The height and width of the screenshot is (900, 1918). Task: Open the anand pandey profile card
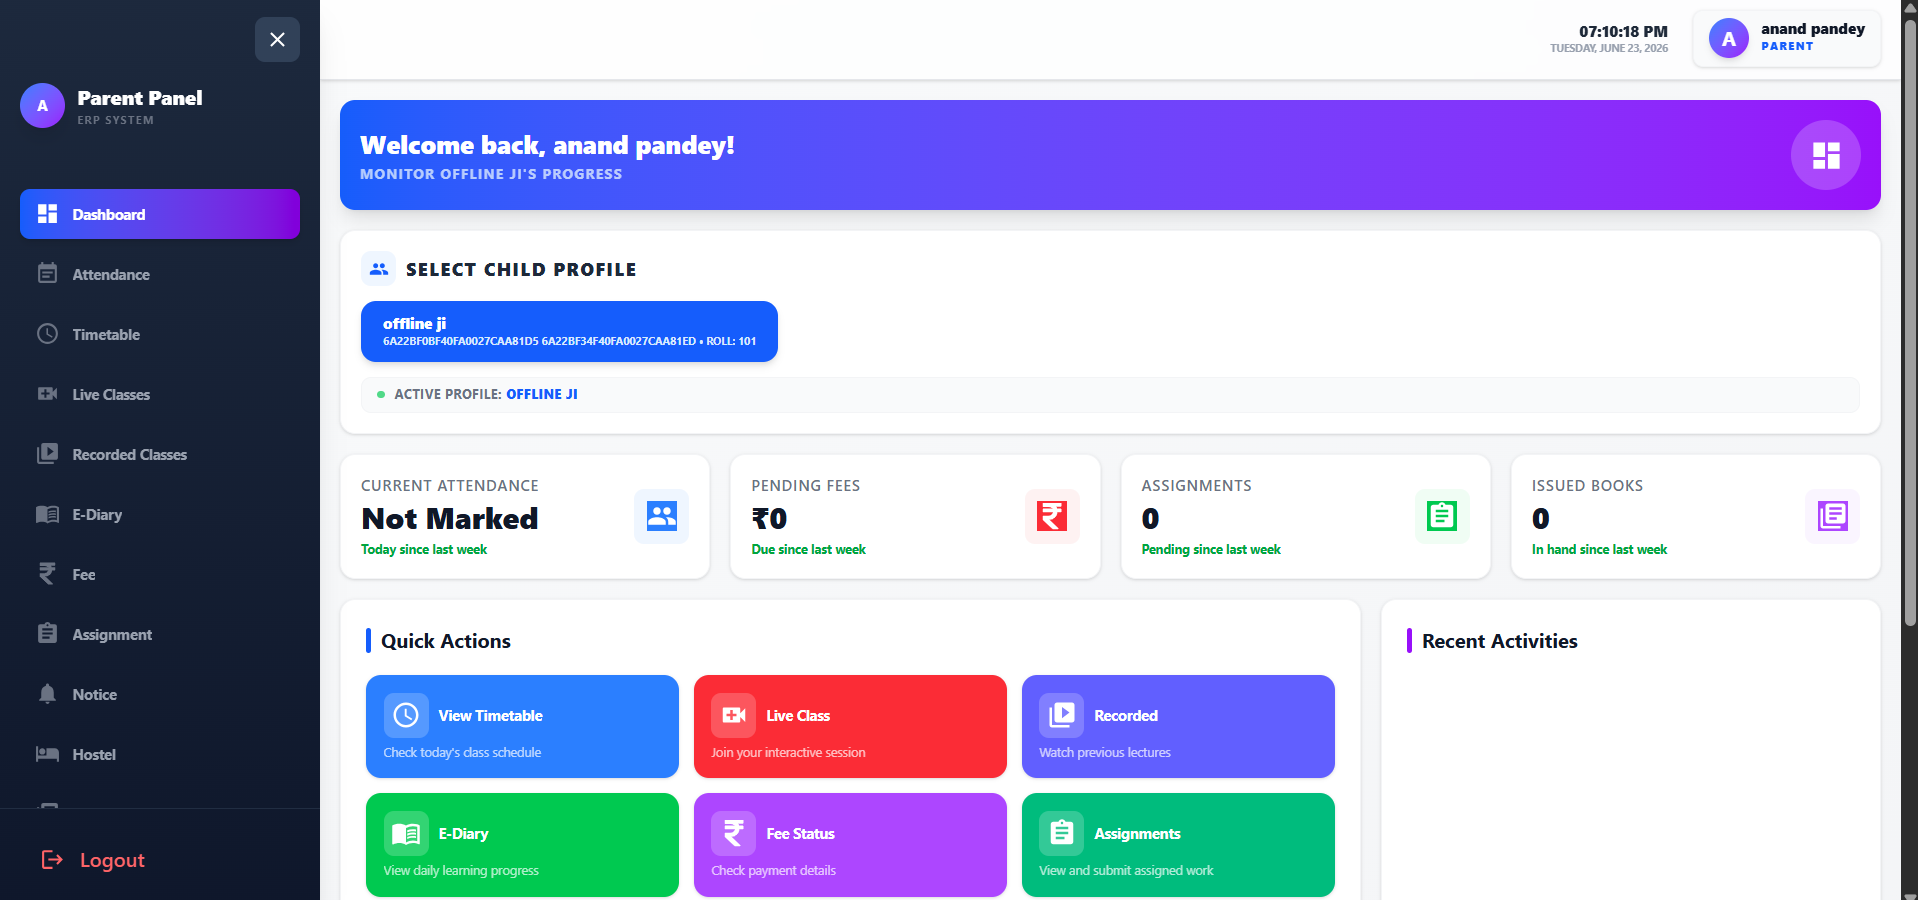click(1786, 38)
